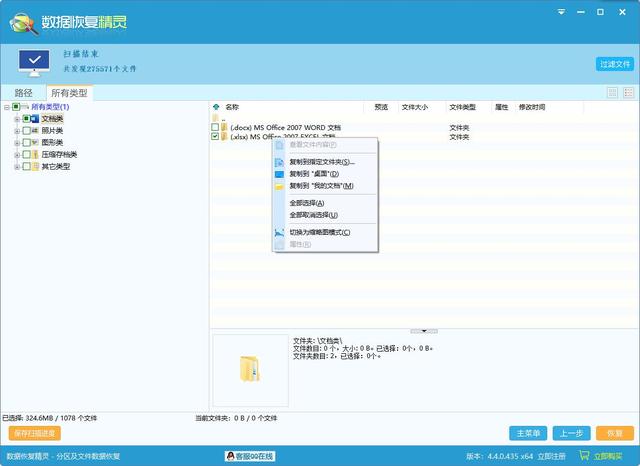Screen dimensions: 640x466
Task: Open the 立即购买 link
Action: pos(608,456)
